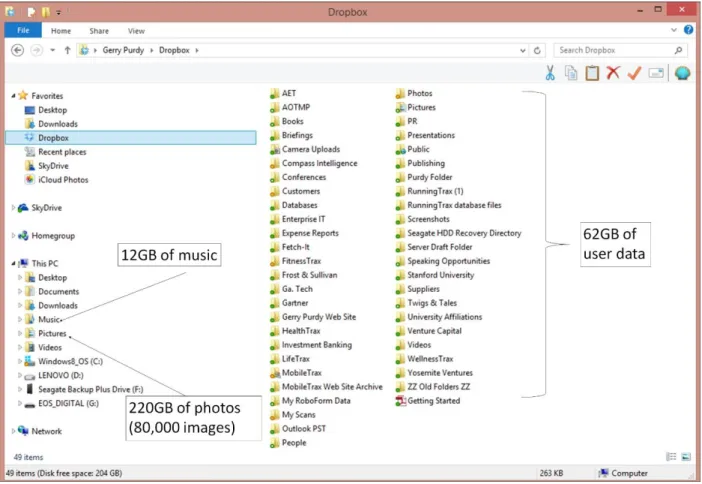Click the search magnifier icon
This screenshot has height=484, width=702.
tap(678, 50)
